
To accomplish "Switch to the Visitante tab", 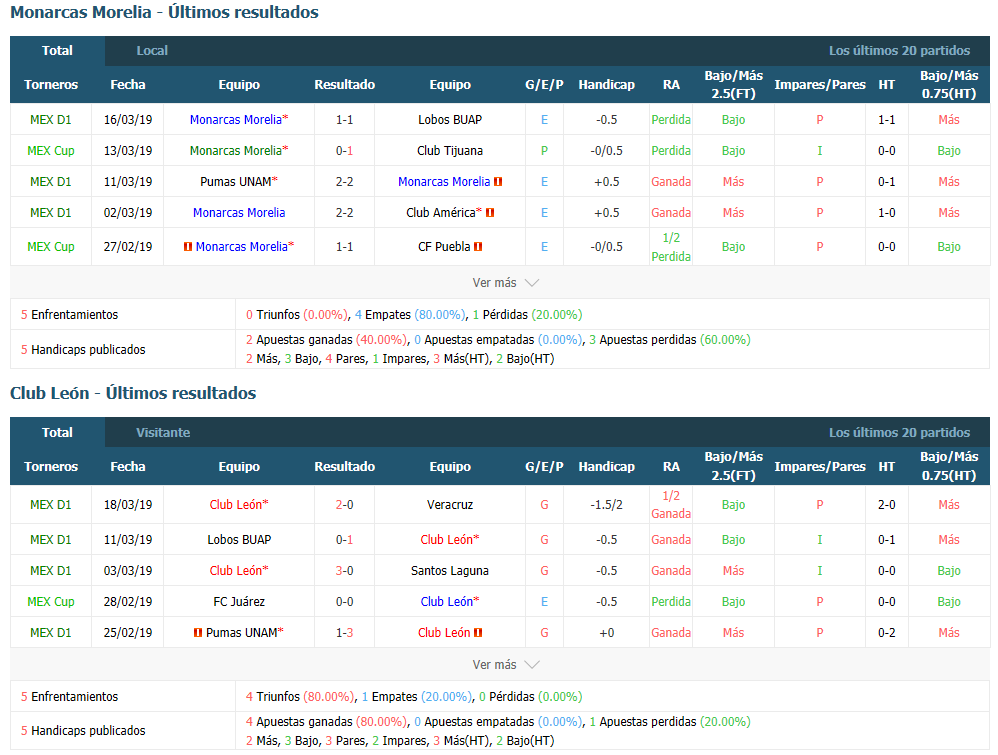I will click(x=163, y=433).
